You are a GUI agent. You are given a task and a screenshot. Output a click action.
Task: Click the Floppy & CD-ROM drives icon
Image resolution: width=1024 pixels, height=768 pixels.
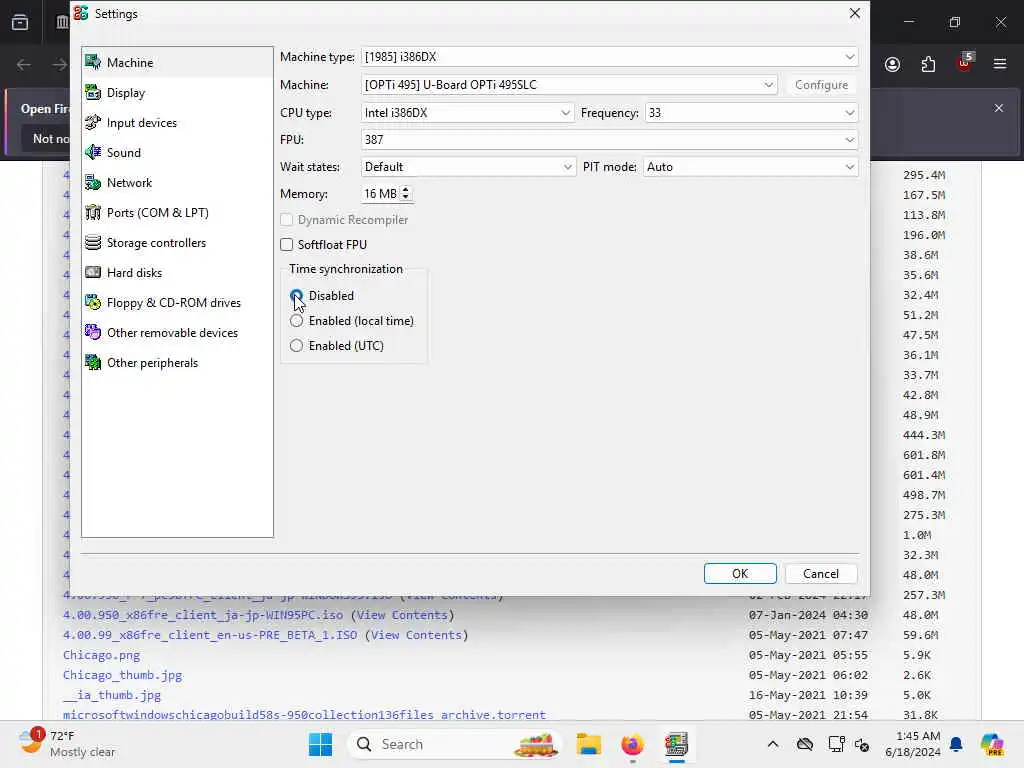(x=93, y=303)
